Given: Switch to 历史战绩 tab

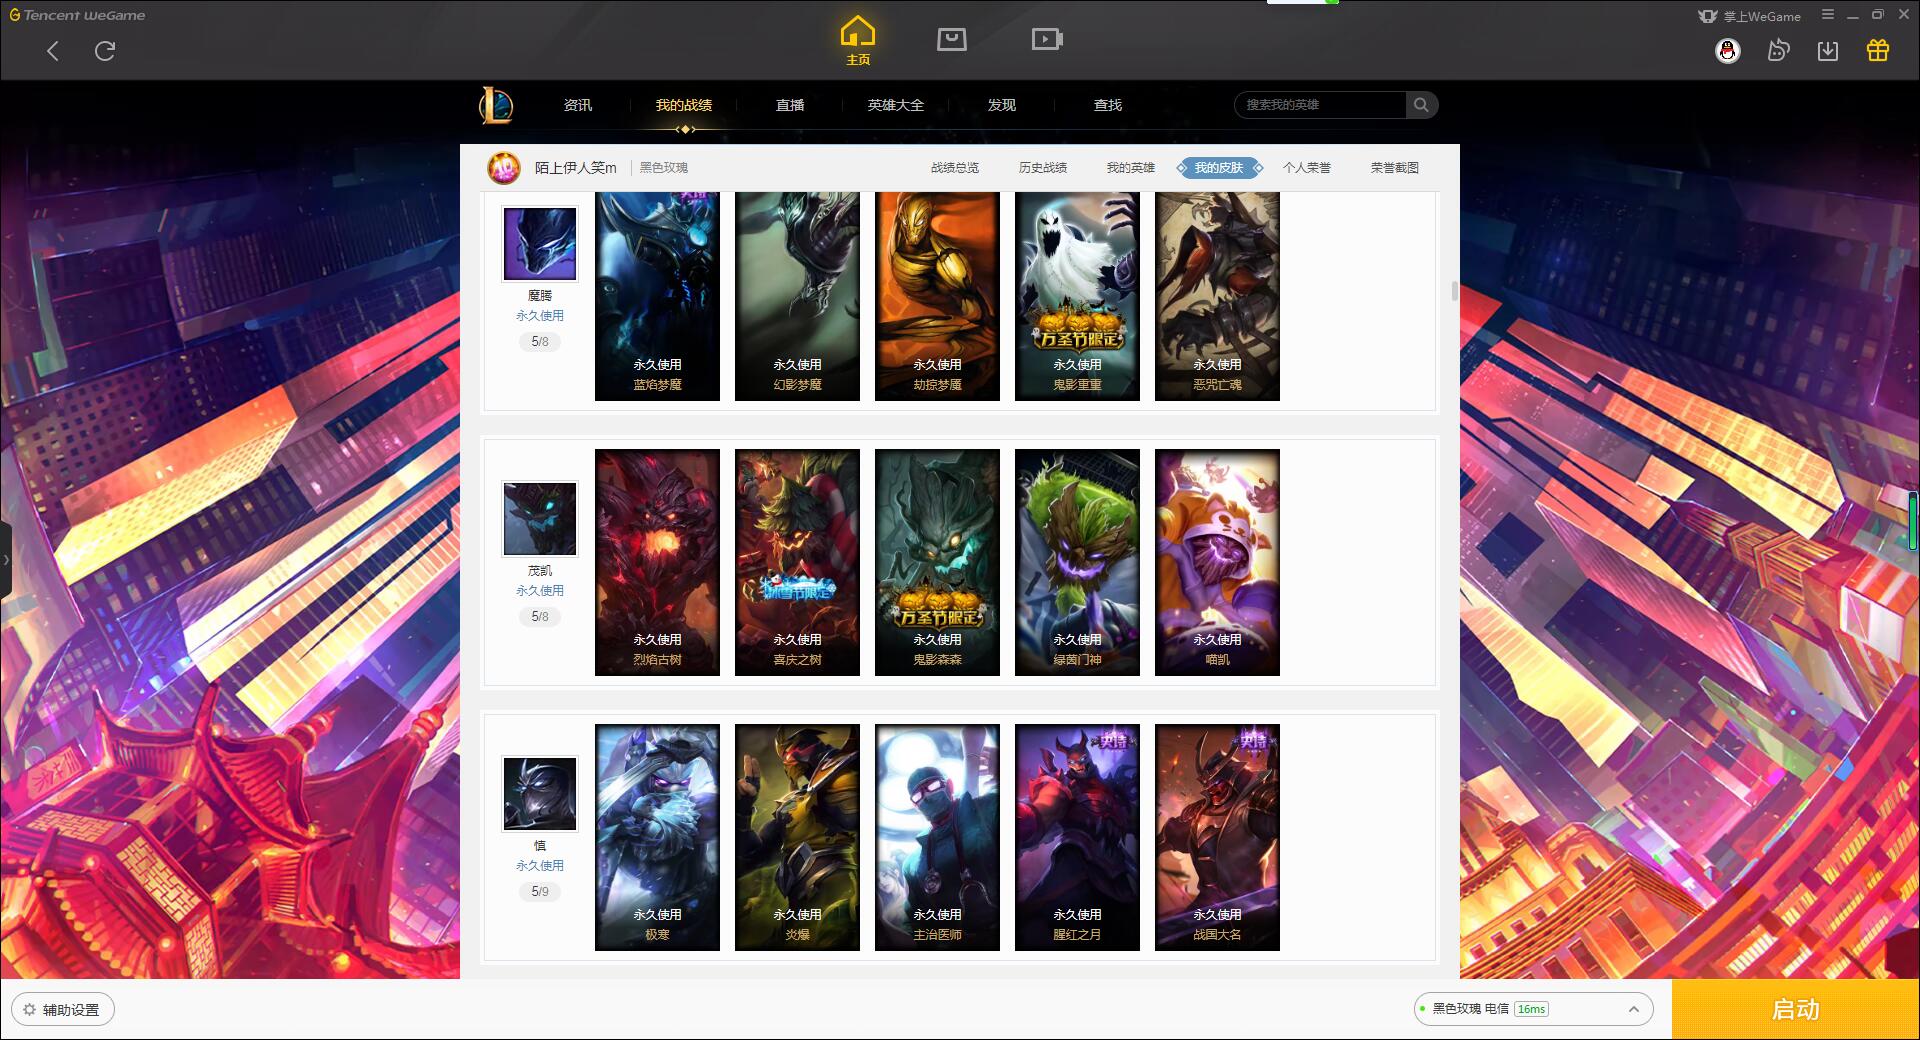Looking at the screenshot, I should (x=1043, y=168).
